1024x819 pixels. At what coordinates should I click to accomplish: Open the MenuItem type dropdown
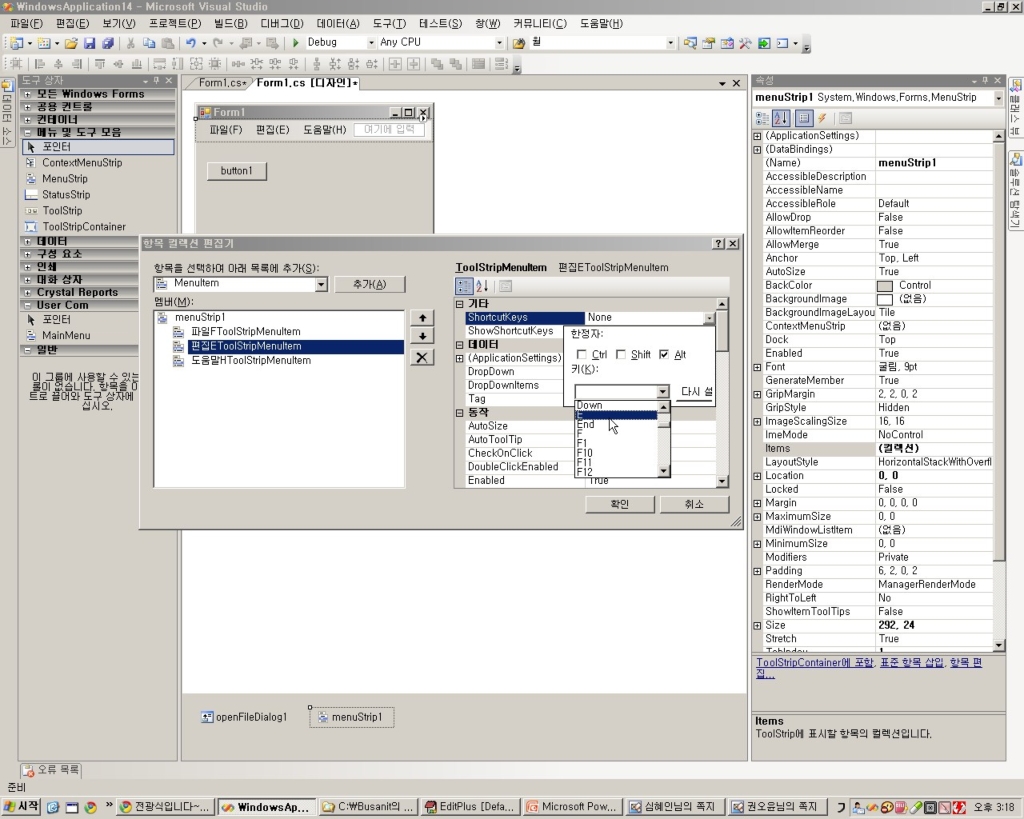point(321,284)
